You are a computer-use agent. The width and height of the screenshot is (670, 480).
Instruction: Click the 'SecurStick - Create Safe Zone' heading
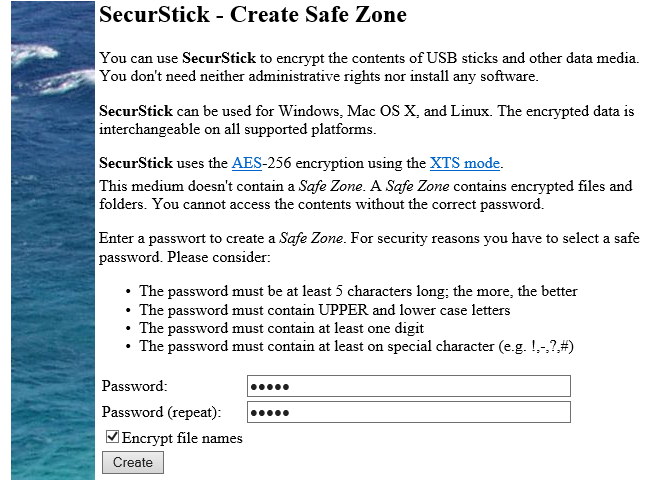(252, 16)
